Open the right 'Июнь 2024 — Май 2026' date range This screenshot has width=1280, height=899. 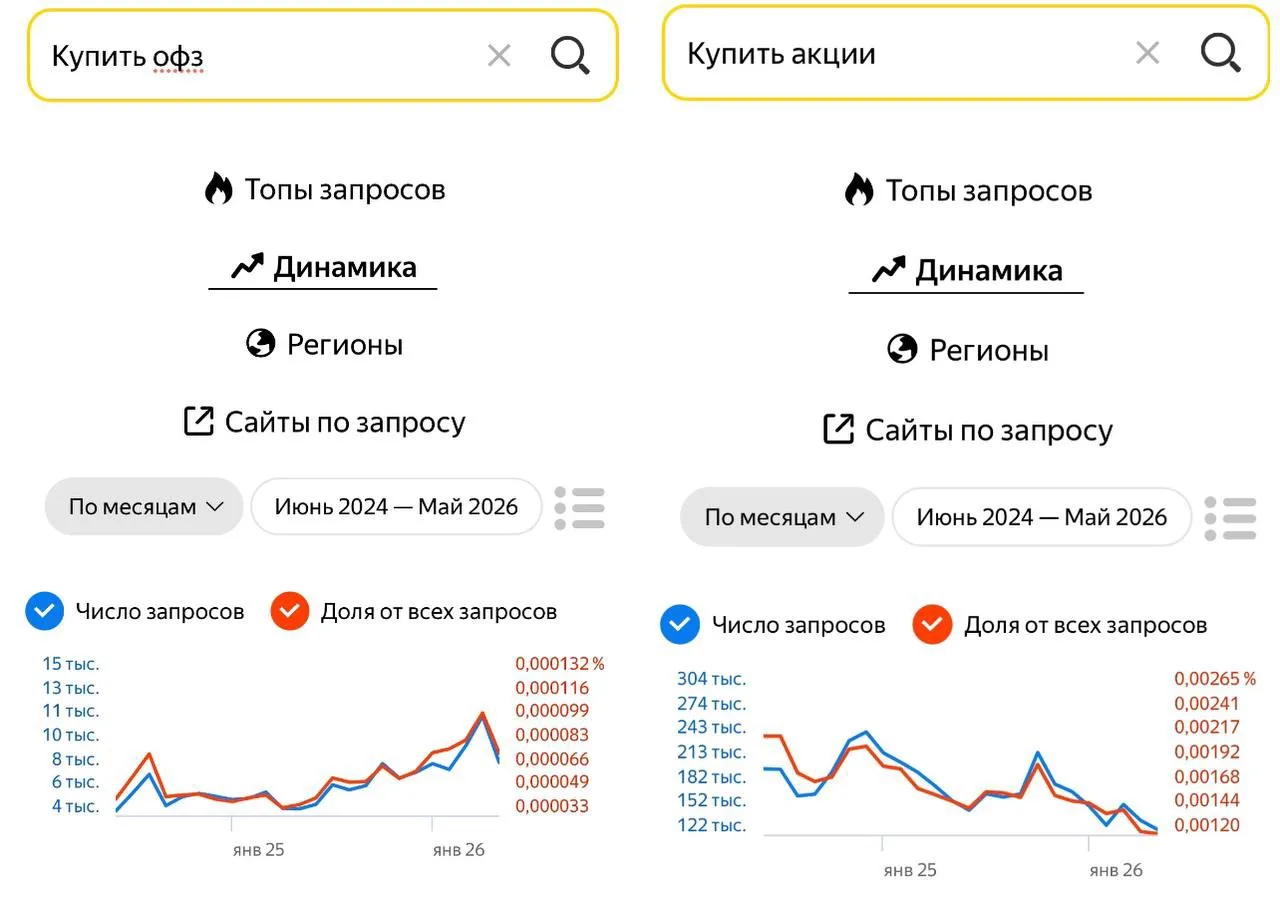point(1042,517)
